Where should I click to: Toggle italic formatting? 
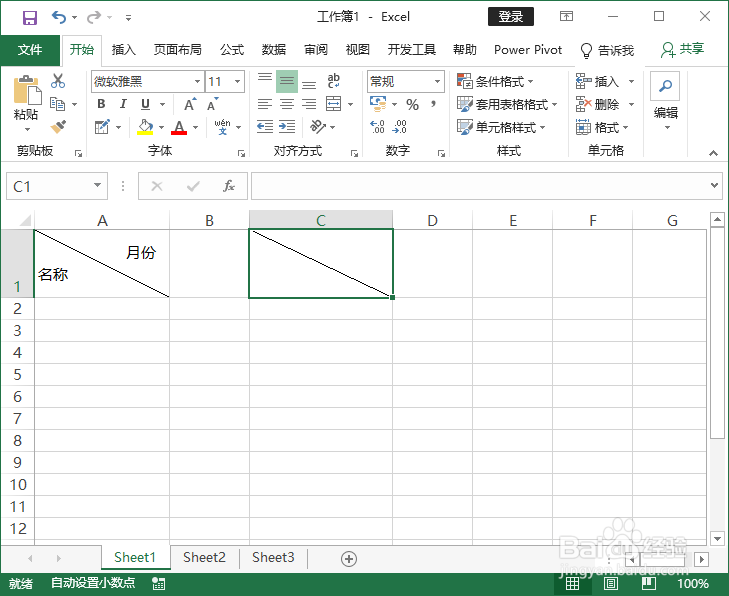123,104
